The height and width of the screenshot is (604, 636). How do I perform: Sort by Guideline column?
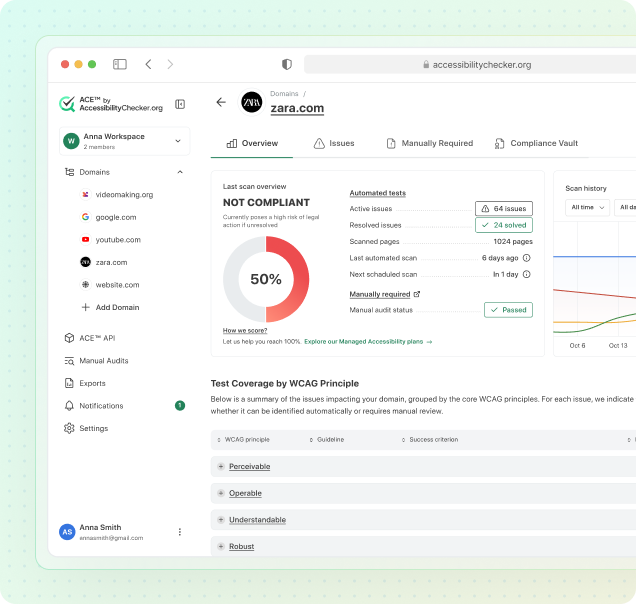(x=327, y=440)
